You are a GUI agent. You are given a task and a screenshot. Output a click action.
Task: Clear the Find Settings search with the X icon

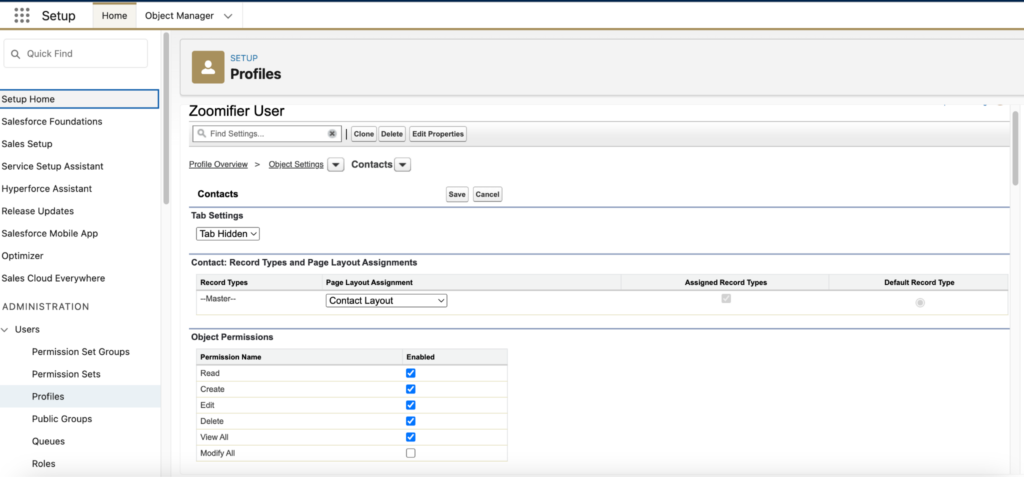[x=332, y=133]
